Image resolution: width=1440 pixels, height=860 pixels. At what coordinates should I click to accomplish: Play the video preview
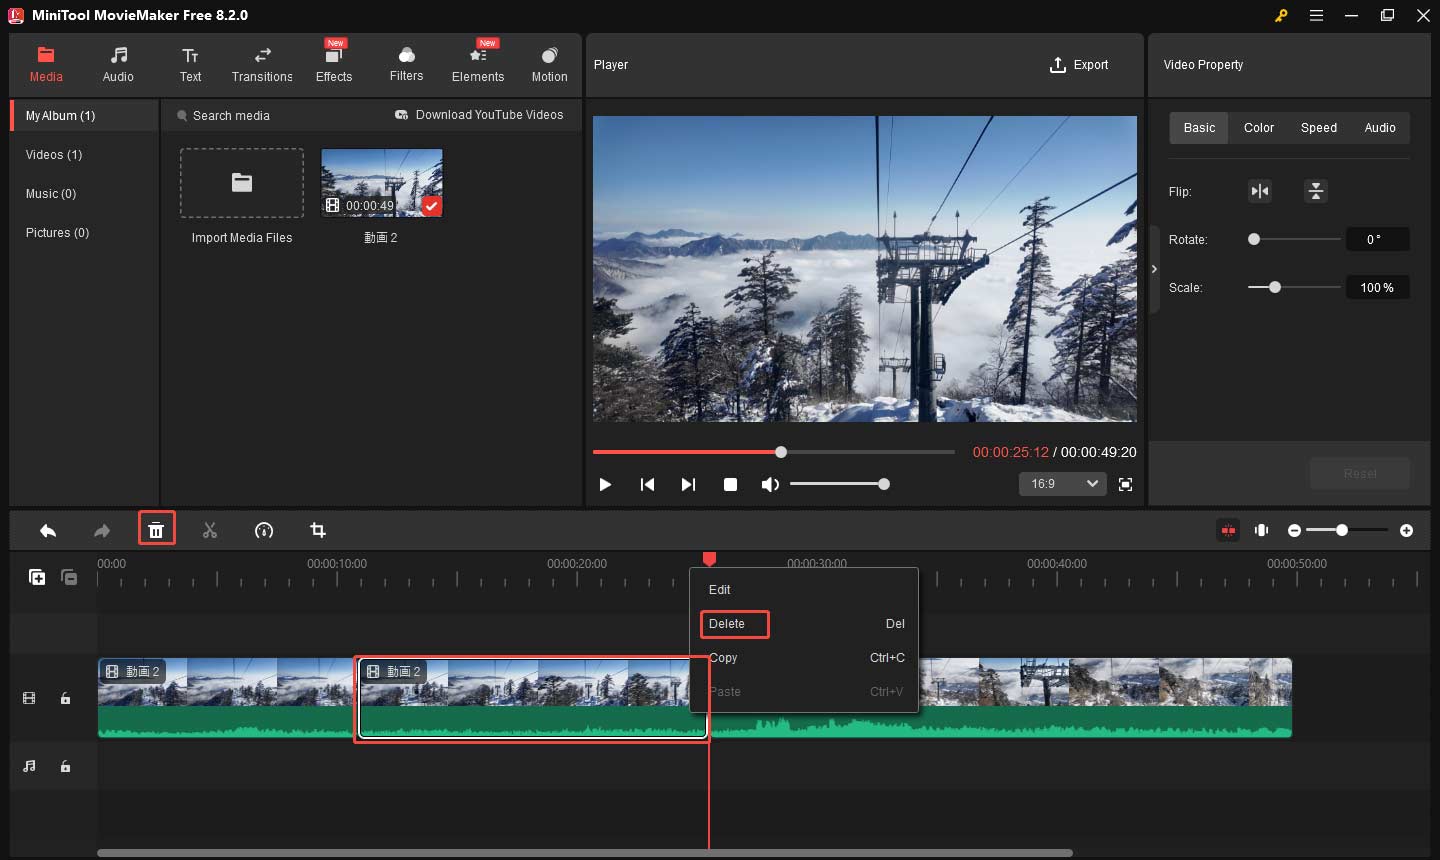pyautogui.click(x=605, y=484)
